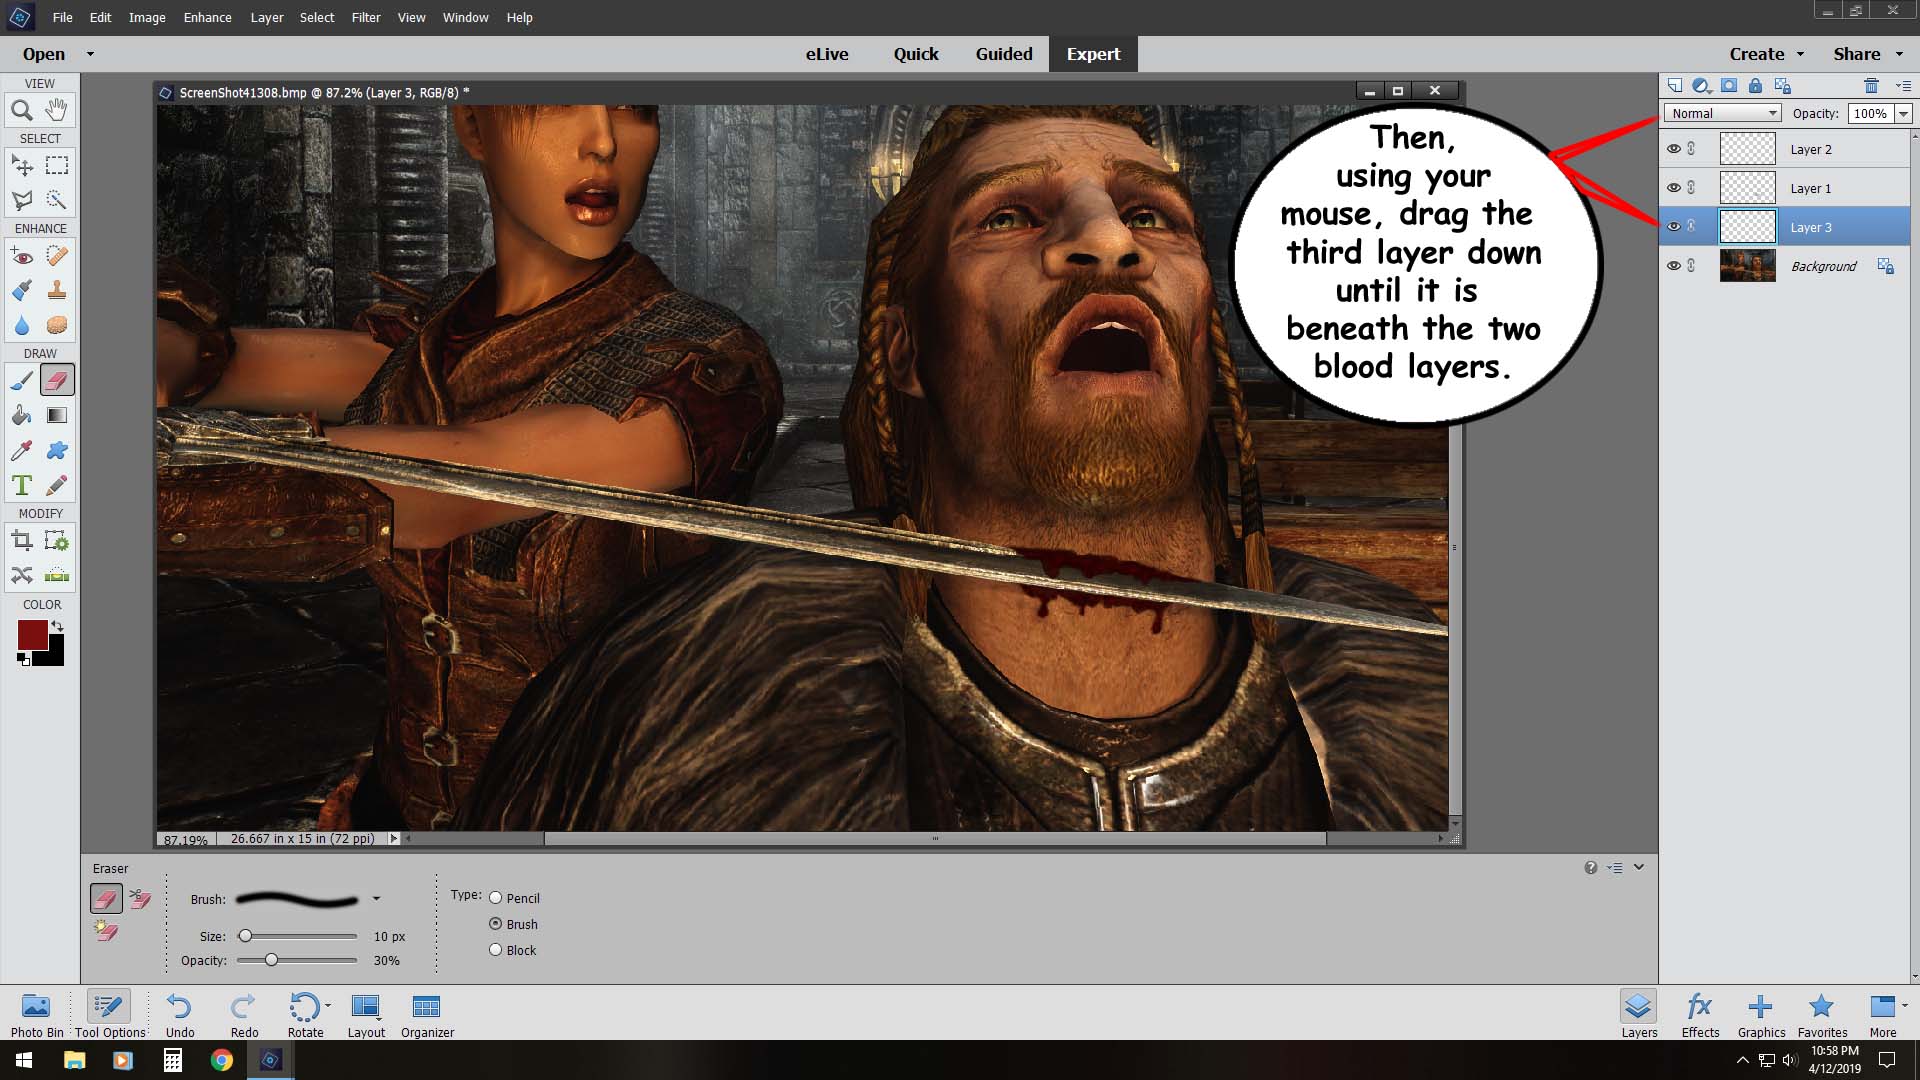Viewport: 1920px width, 1080px height.
Task: Select the Spot Healing Brush tool
Action: [x=57, y=256]
